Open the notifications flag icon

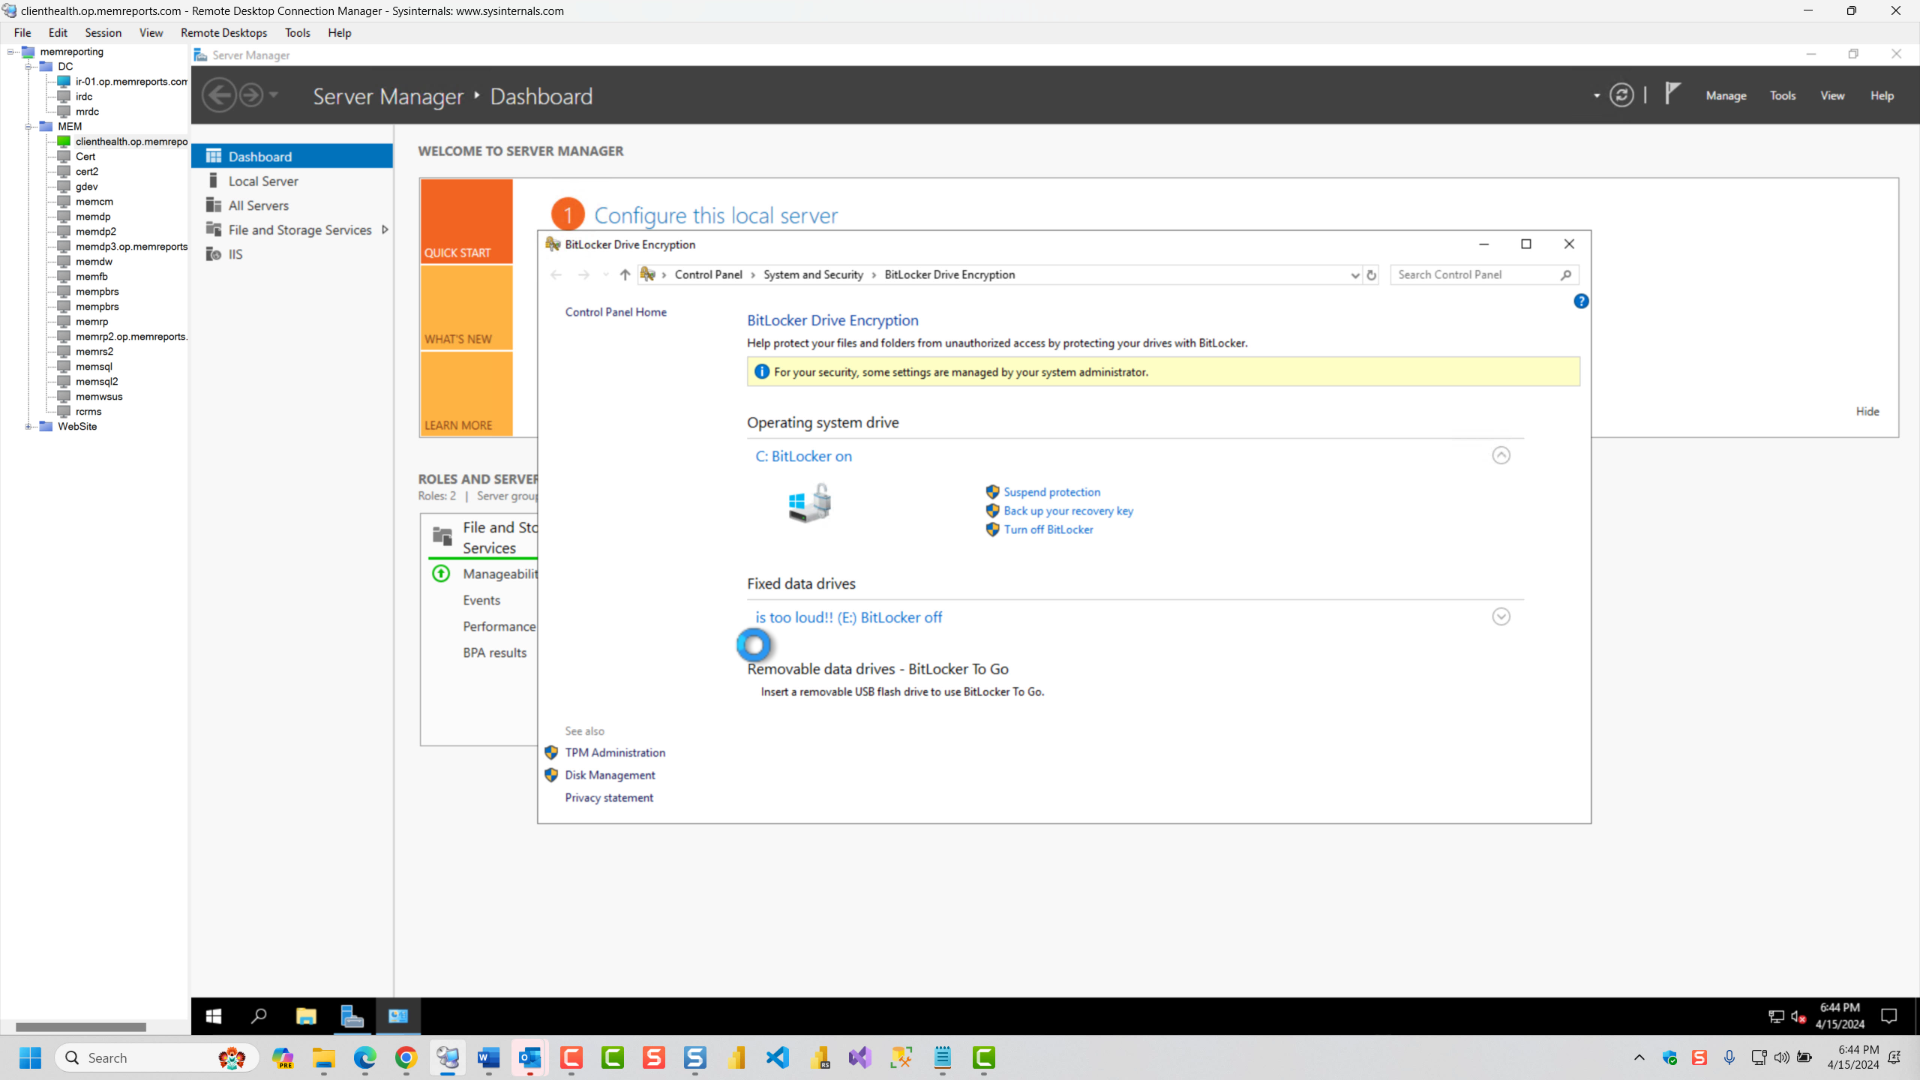[1672, 94]
